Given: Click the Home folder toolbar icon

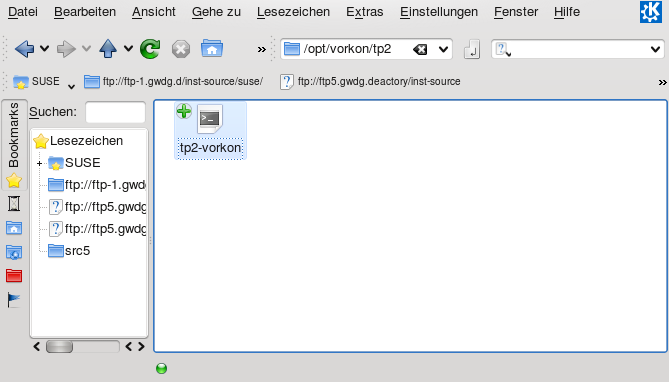Looking at the screenshot, I should (212, 49).
